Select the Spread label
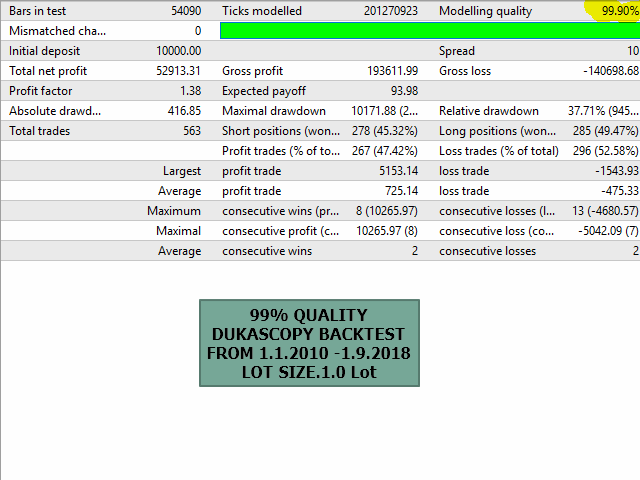 (456, 51)
